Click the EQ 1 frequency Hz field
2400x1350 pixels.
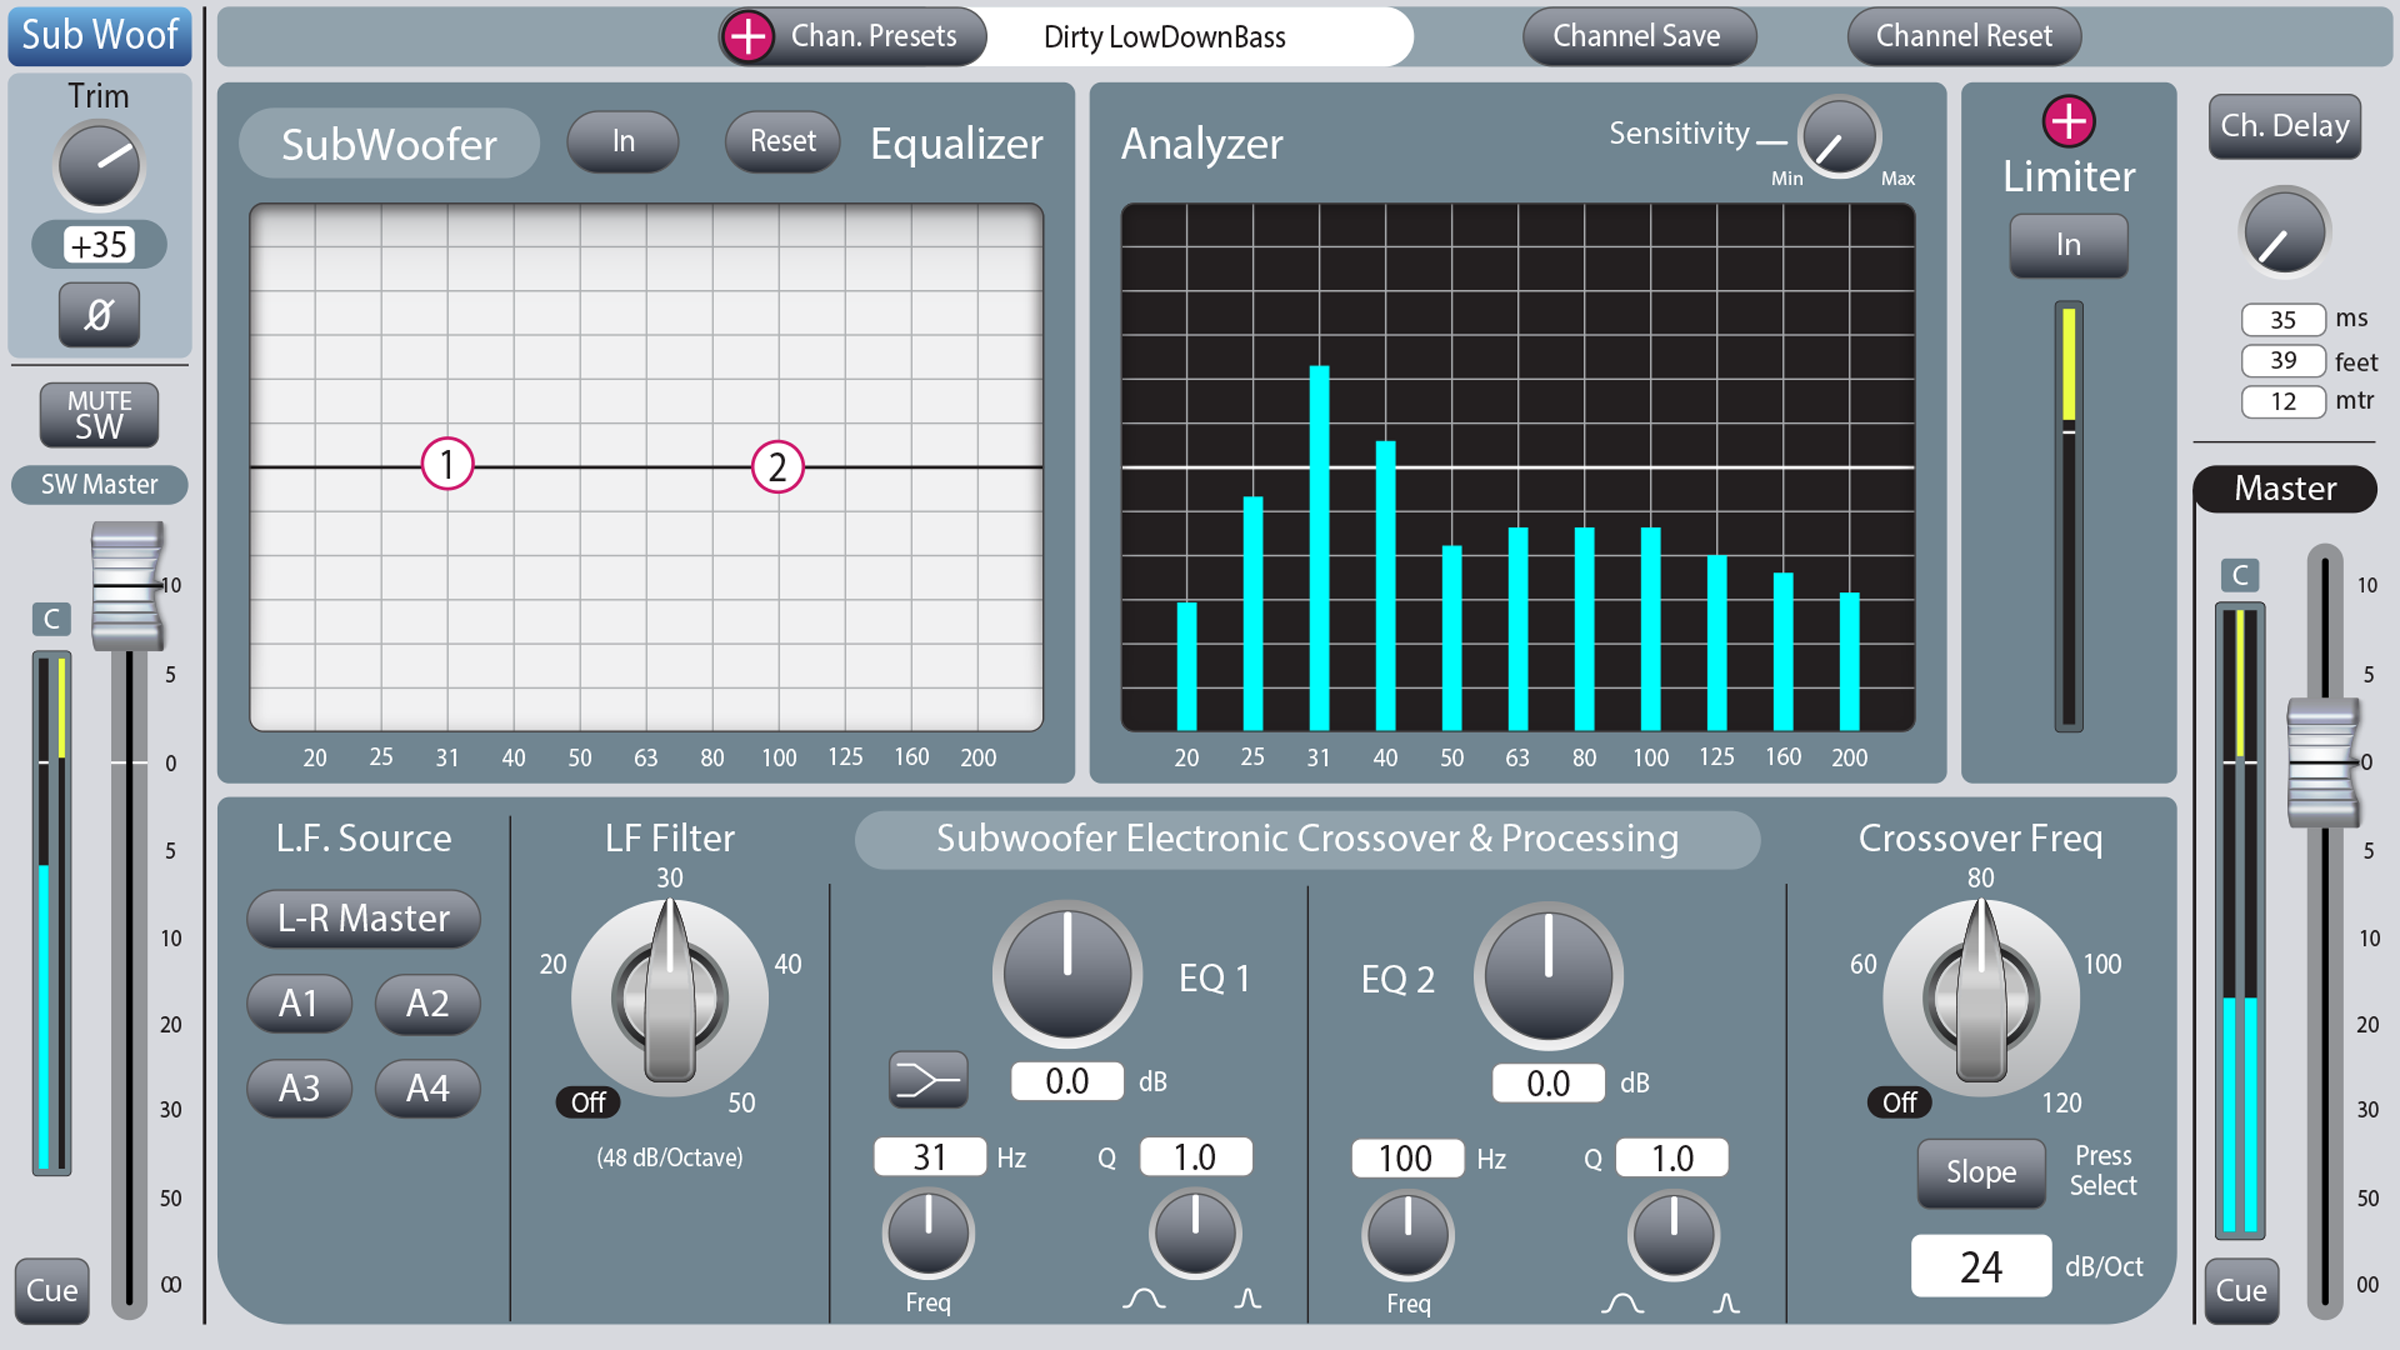pyautogui.click(x=930, y=1157)
